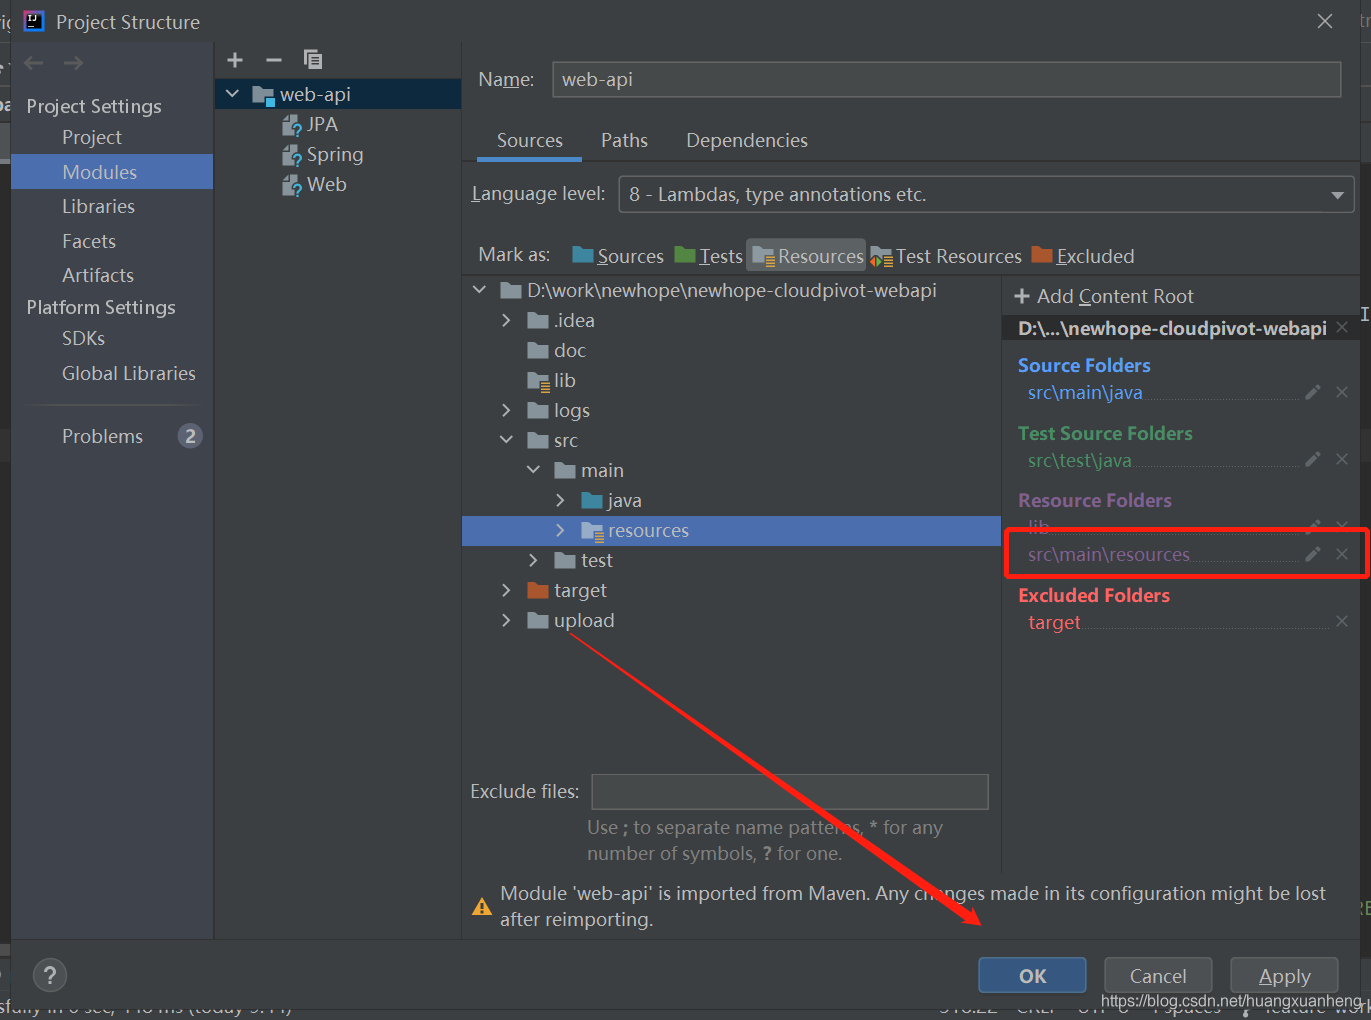Navigate back with left arrow
1371x1020 pixels.
click(x=34, y=63)
